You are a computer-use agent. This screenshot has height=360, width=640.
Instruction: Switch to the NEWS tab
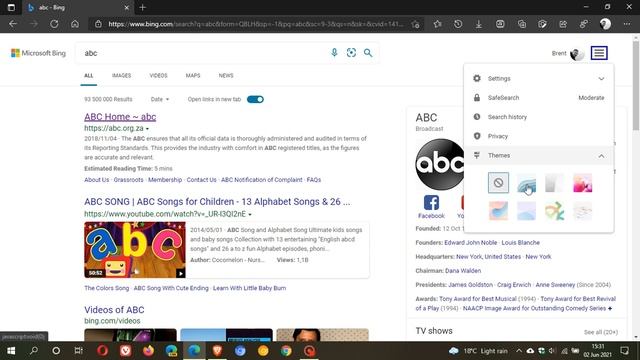point(226,76)
